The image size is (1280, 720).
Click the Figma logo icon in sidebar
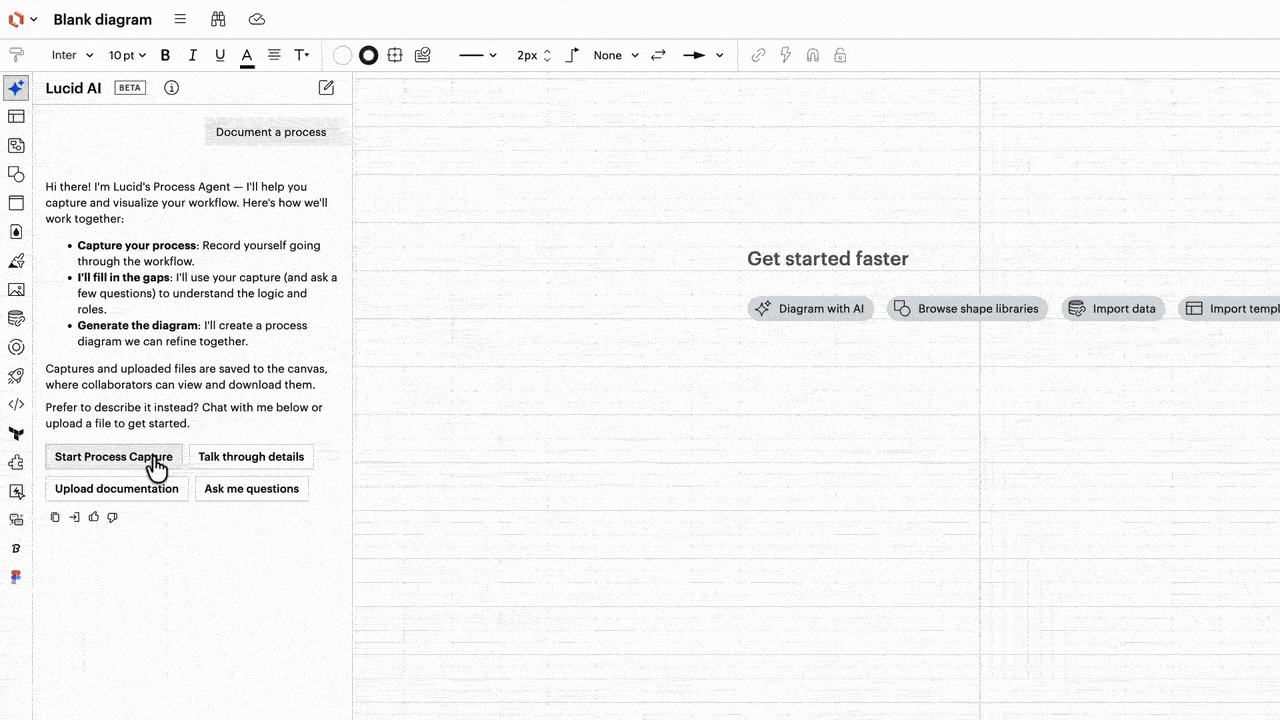(16, 577)
